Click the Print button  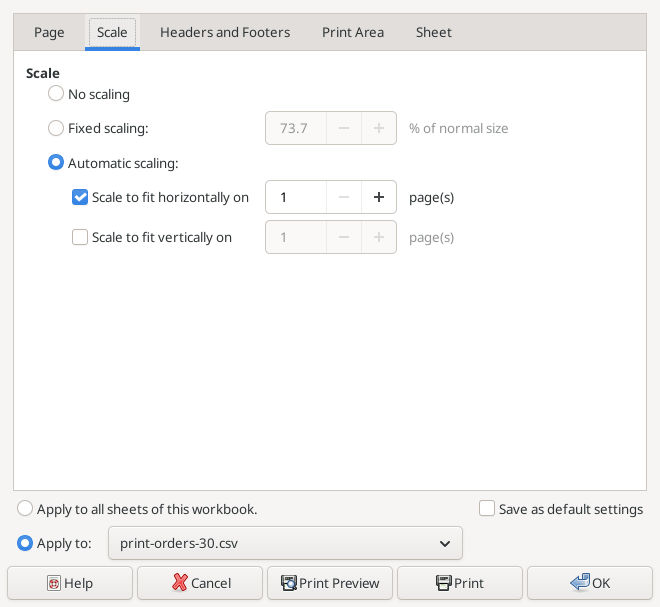[x=460, y=583]
